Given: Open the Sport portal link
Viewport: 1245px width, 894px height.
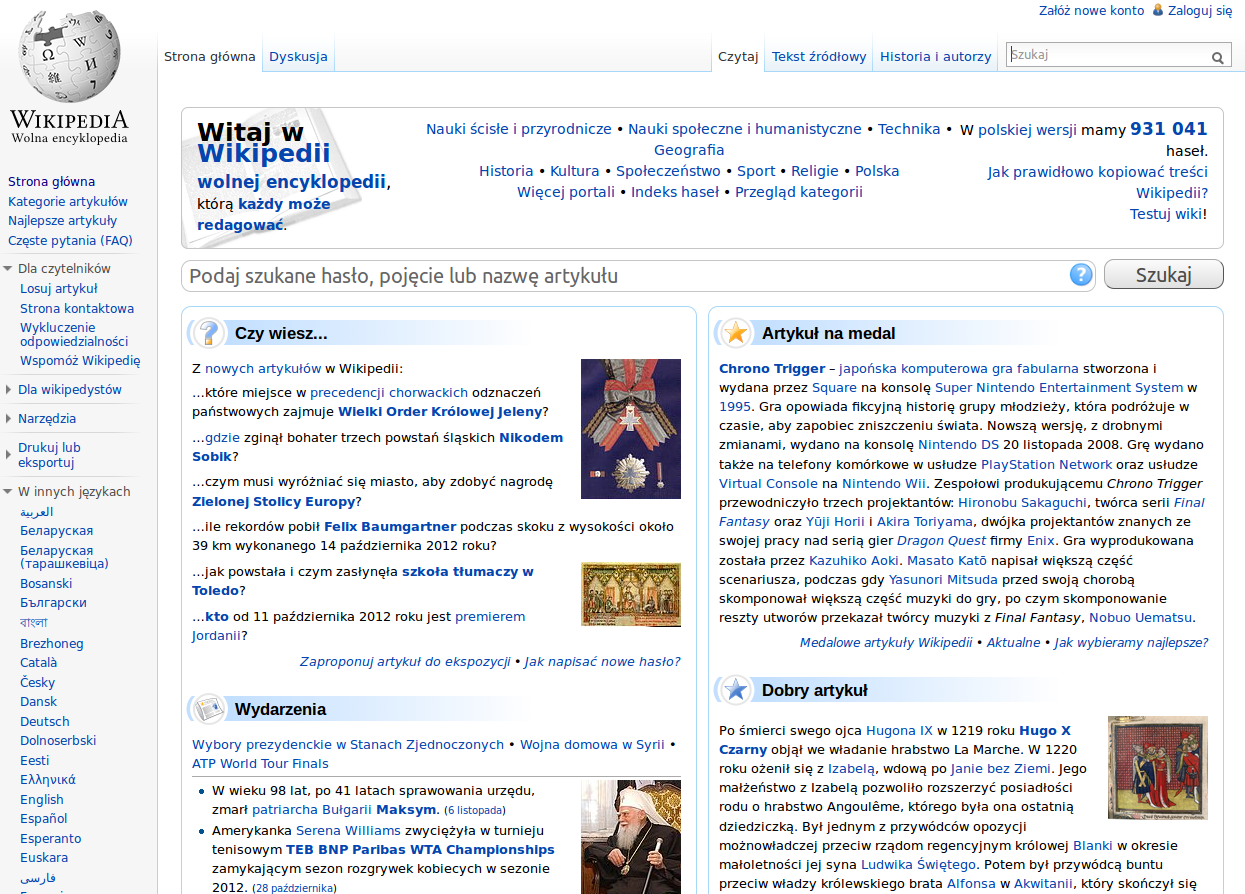Looking at the screenshot, I should click(x=756, y=171).
